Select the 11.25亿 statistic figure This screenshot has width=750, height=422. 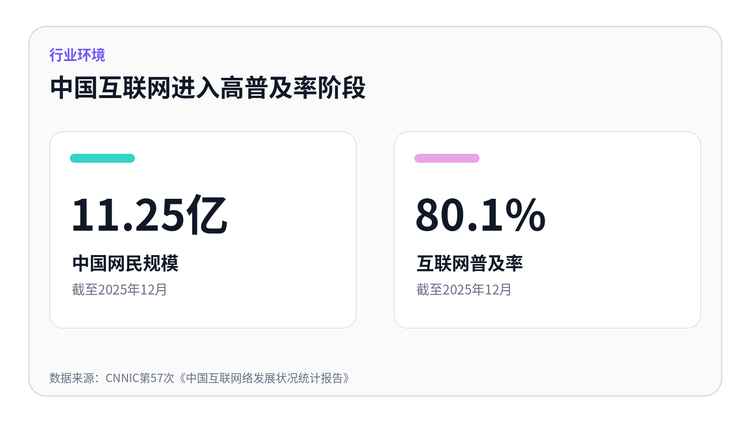point(149,215)
